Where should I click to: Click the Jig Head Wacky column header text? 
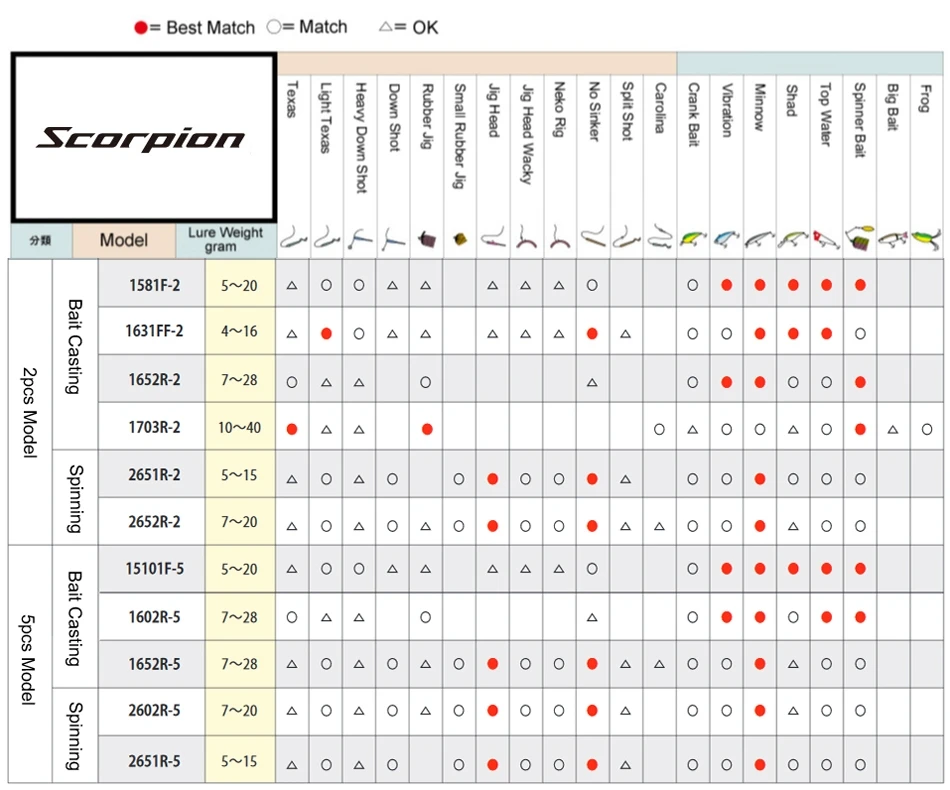[x=527, y=133]
